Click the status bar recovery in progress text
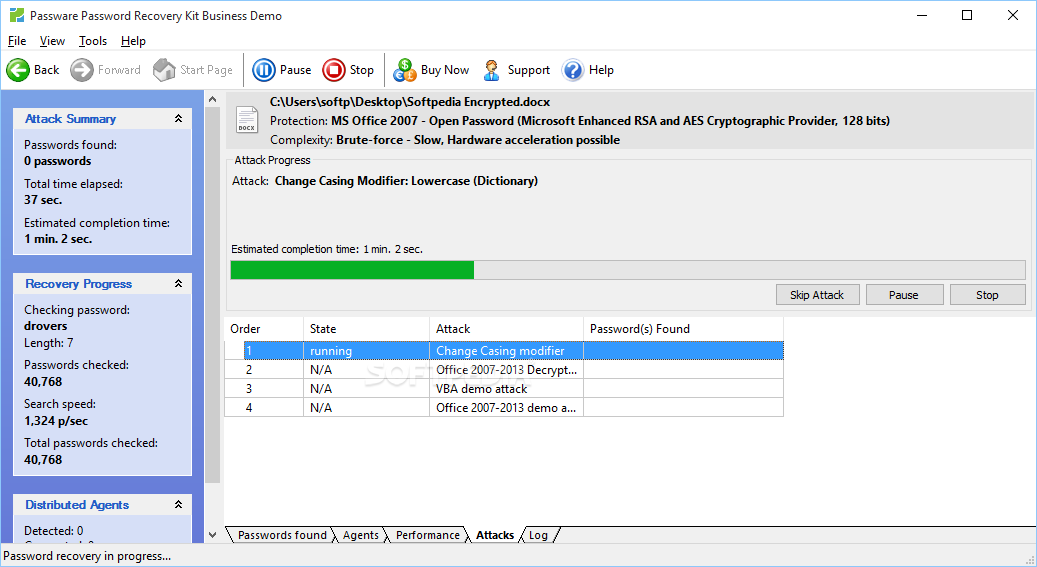The image size is (1037, 567). click(x=87, y=556)
